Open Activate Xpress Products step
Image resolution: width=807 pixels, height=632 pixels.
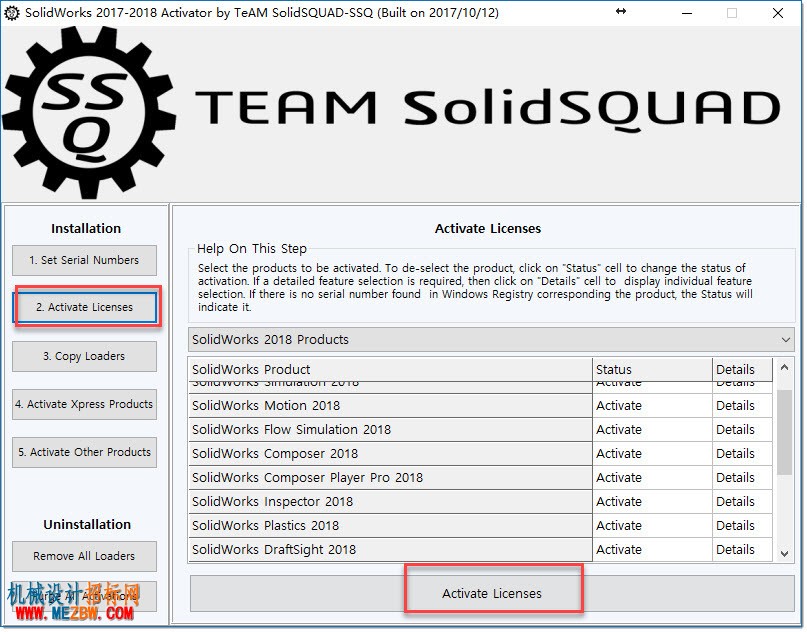pyautogui.click(x=84, y=405)
